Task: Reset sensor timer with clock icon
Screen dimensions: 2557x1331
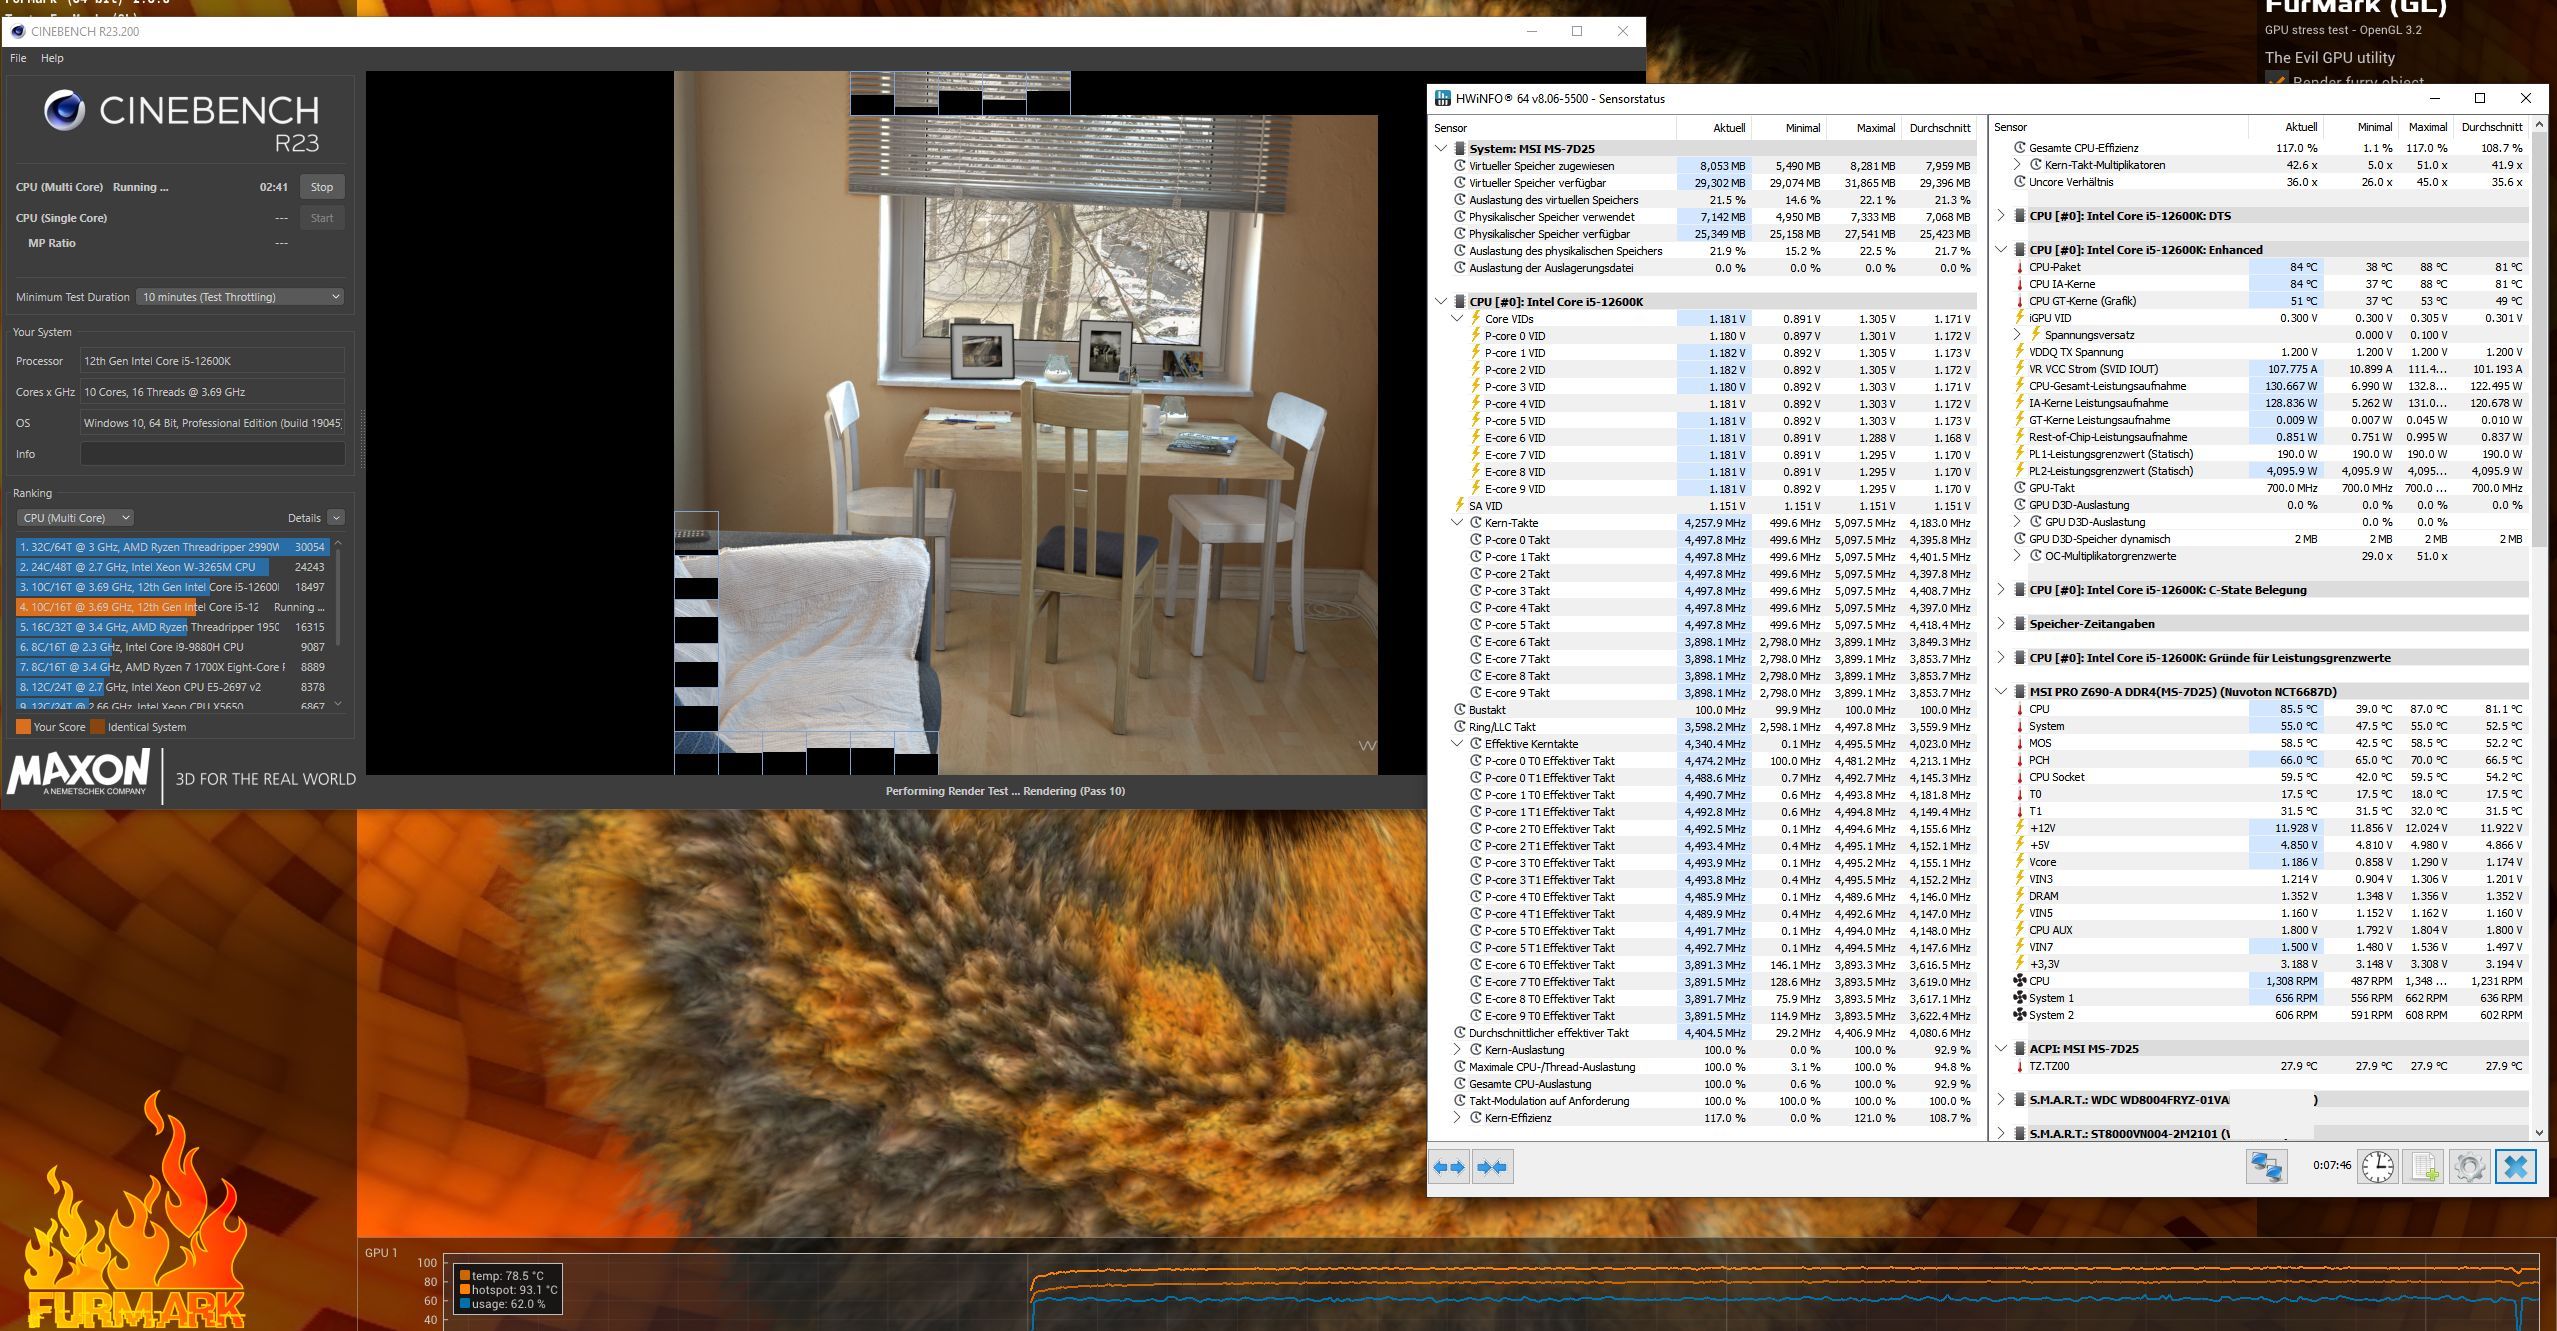Action: [x=2378, y=1166]
